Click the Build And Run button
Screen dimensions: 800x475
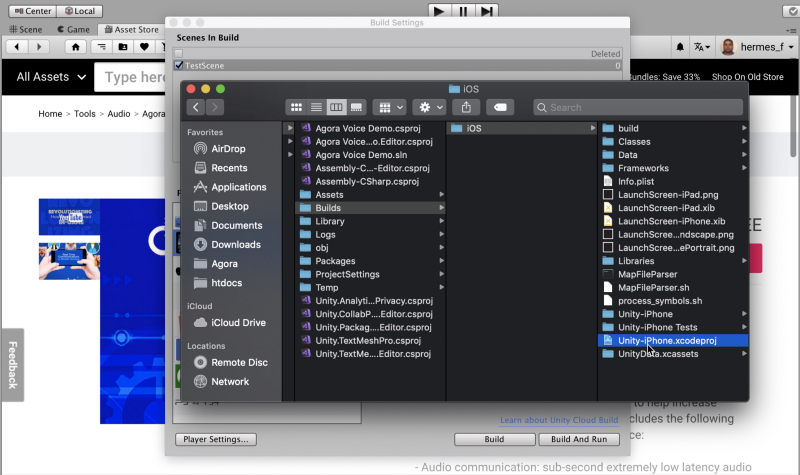[579, 439]
